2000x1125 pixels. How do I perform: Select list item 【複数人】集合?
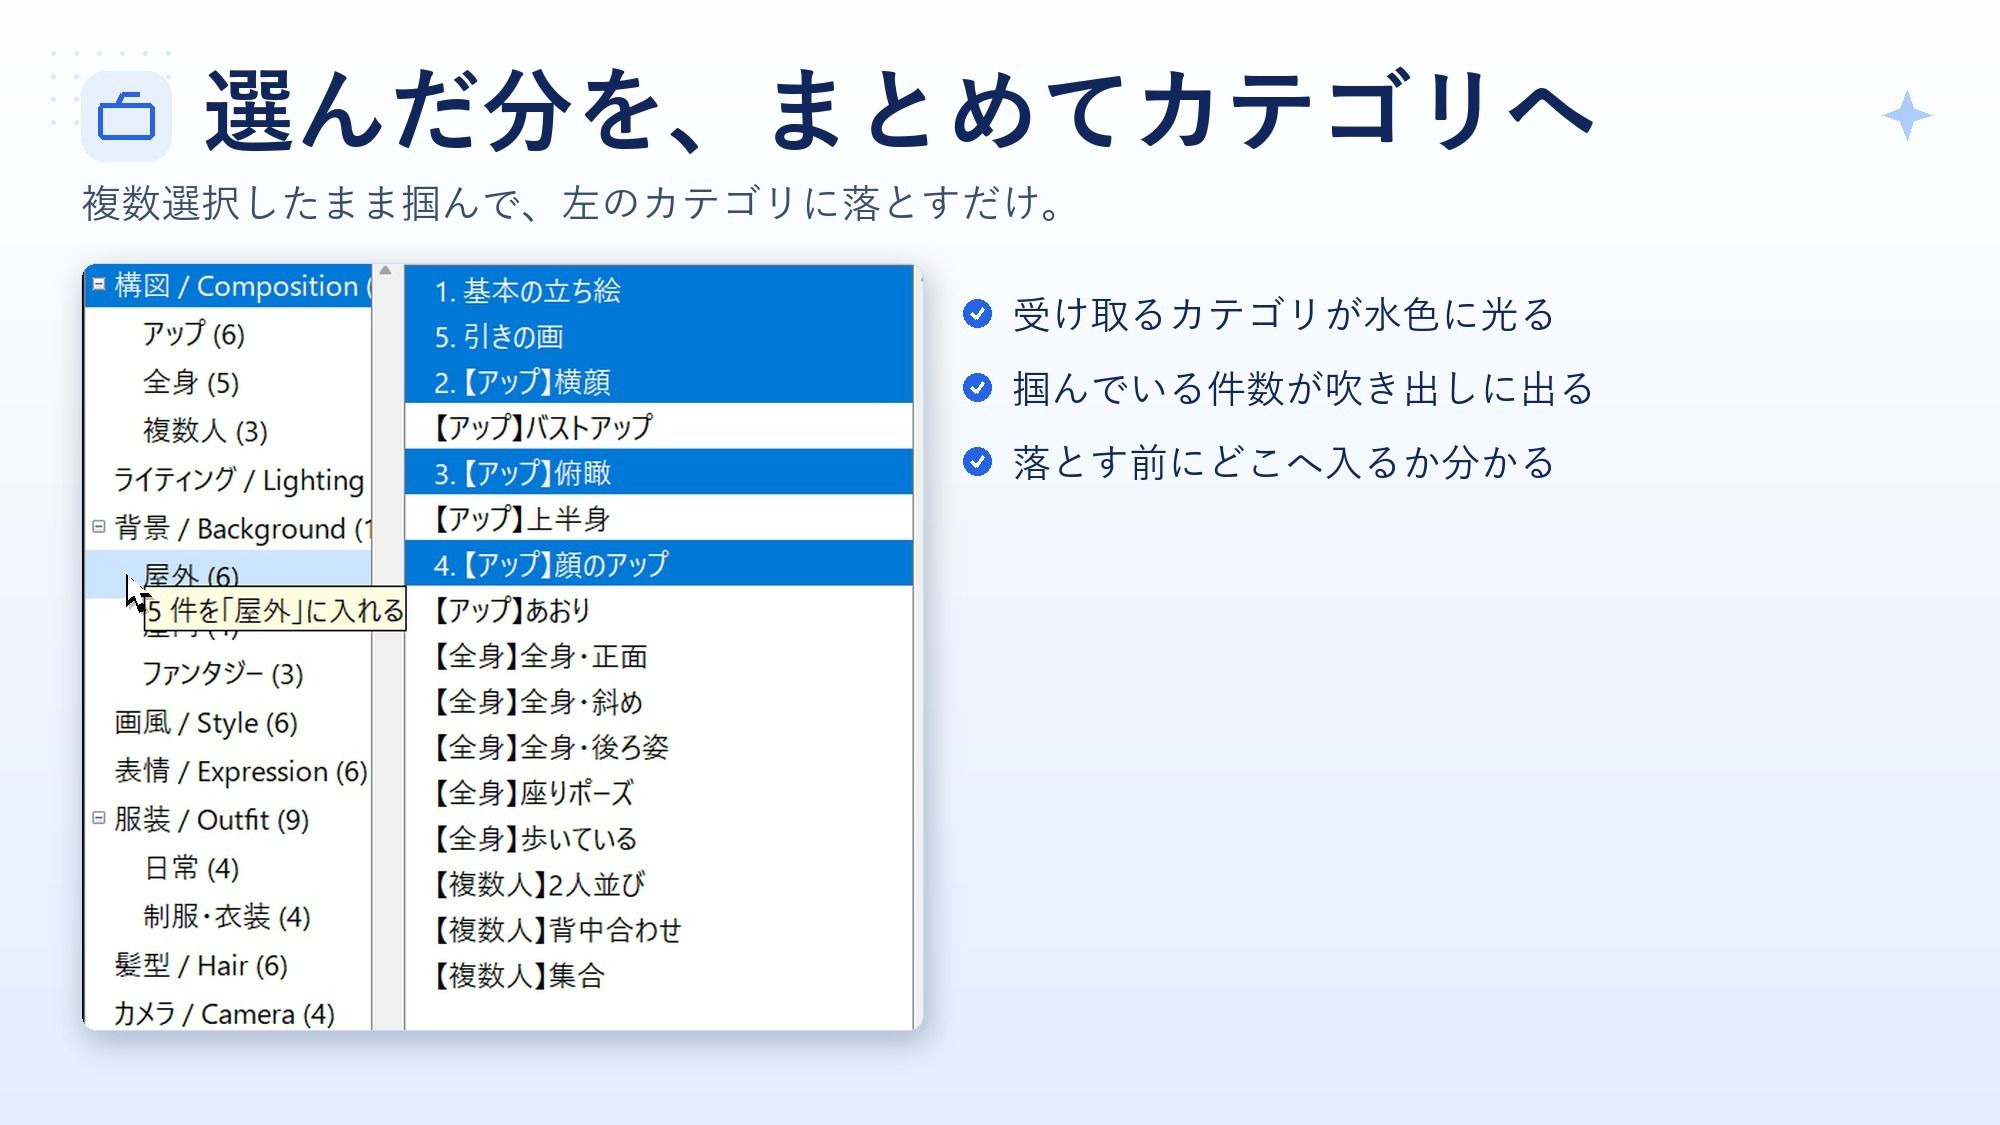click(x=659, y=975)
